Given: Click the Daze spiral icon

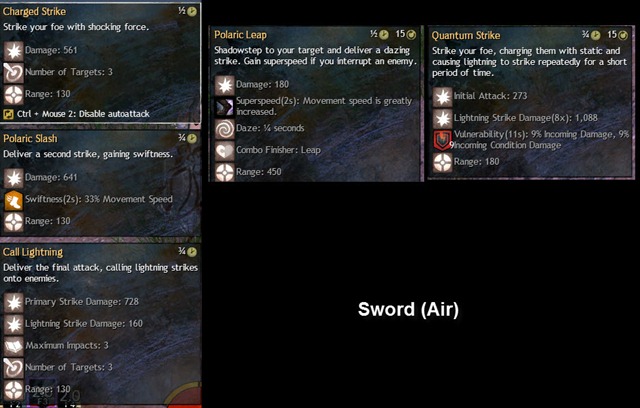Looking at the screenshot, I should coord(224,129).
